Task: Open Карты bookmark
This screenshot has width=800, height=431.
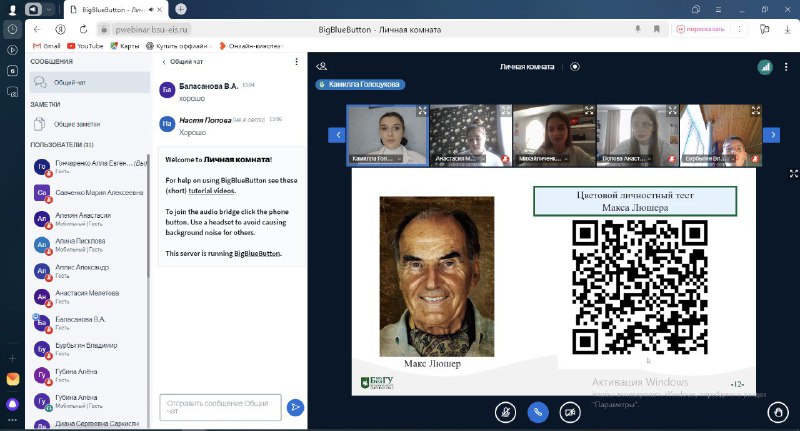Action: pyautogui.click(x=125, y=46)
